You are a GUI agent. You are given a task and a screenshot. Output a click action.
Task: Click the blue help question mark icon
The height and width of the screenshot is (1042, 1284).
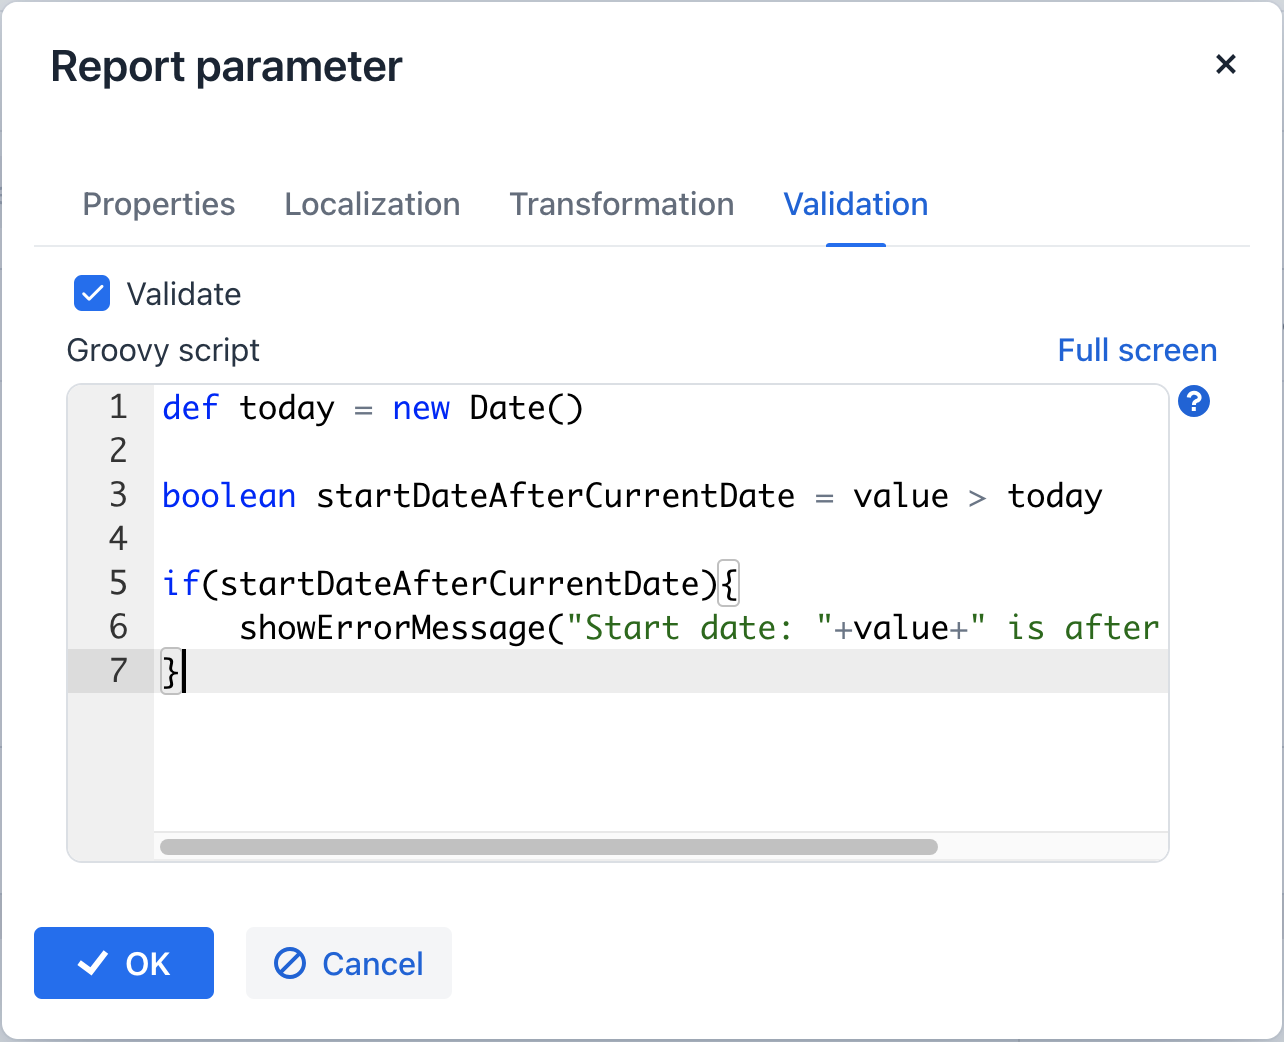coord(1194,402)
